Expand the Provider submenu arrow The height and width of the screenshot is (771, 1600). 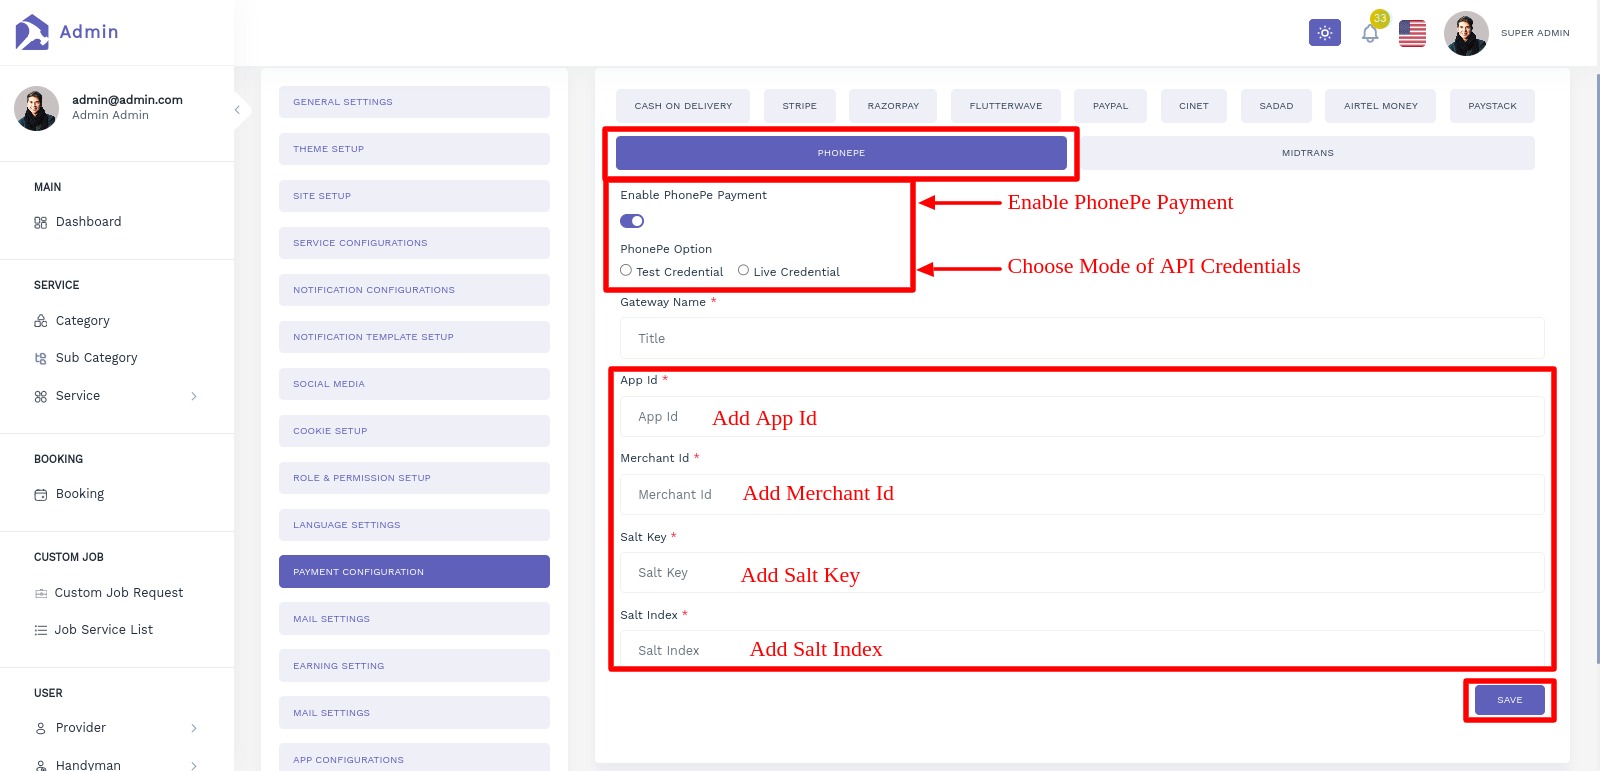coord(194,728)
